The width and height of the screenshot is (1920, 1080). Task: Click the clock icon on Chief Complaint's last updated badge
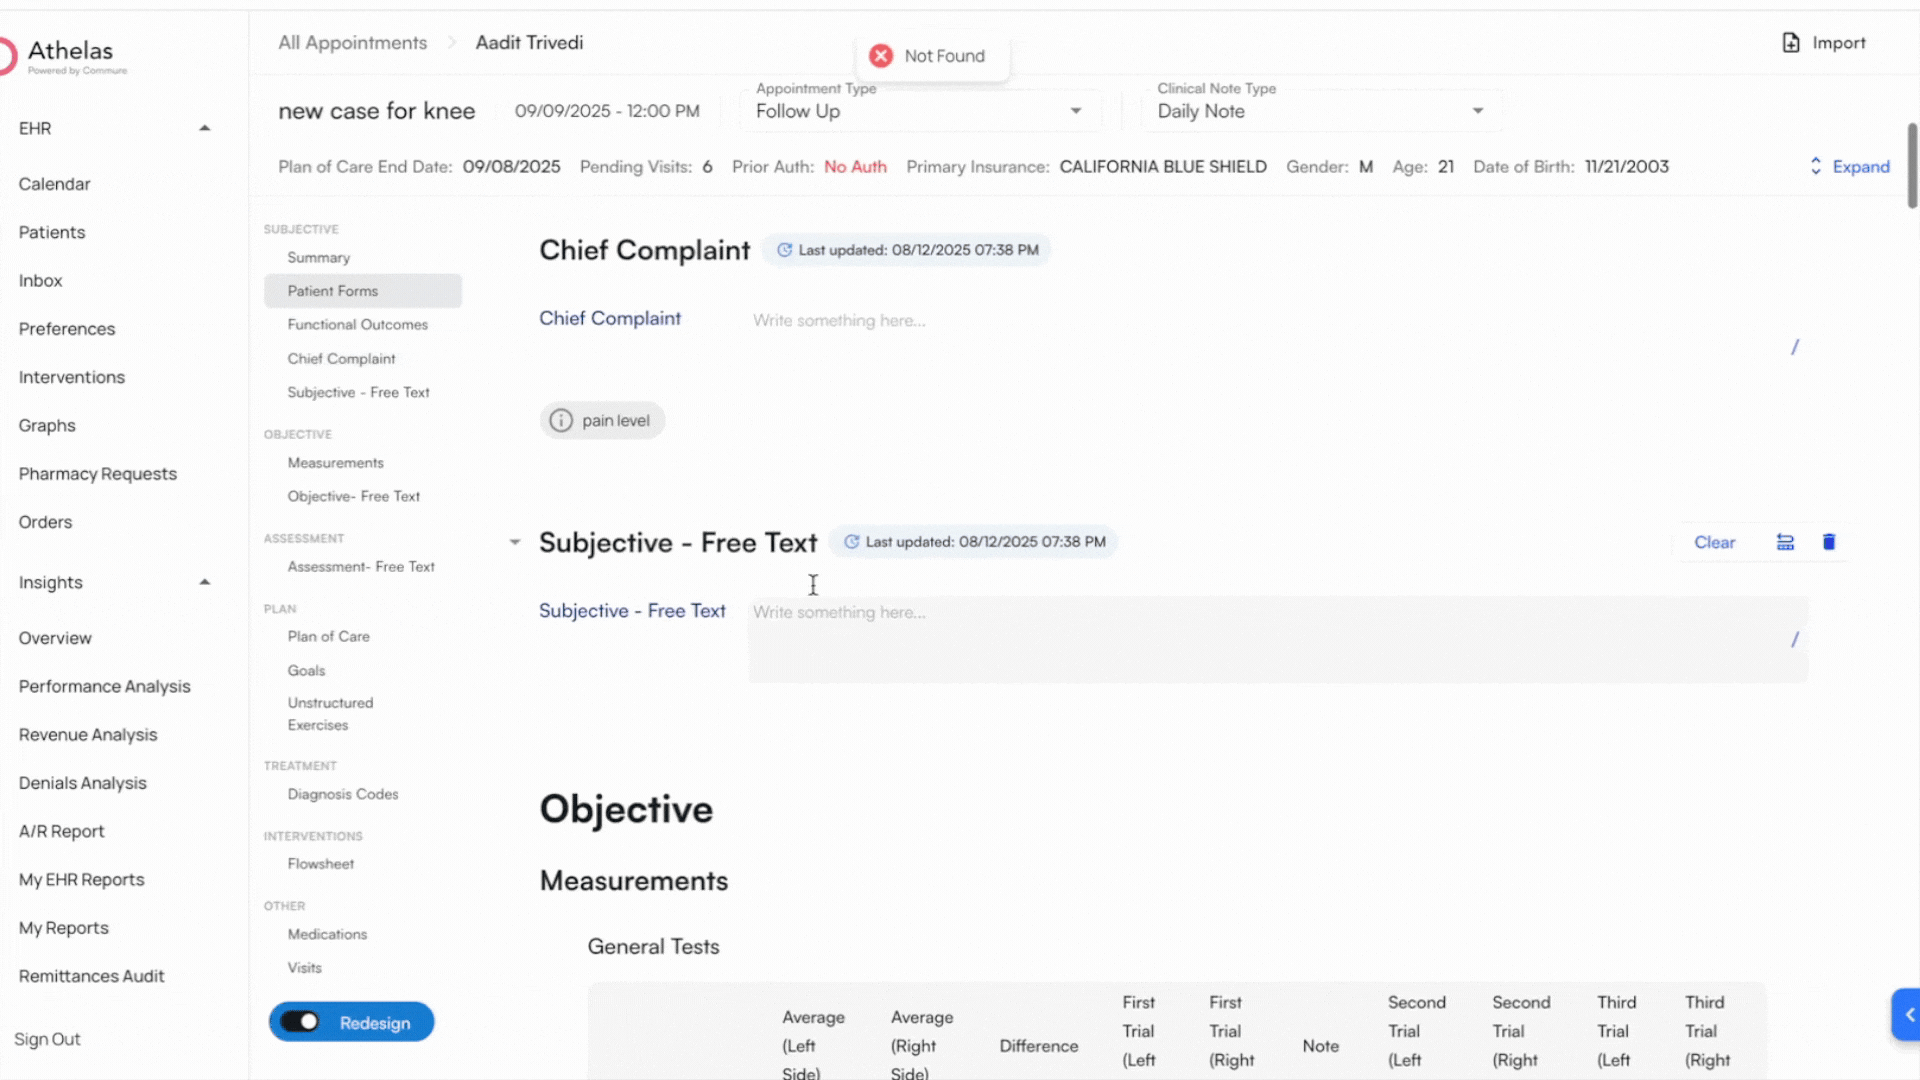(x=783, y=250)
